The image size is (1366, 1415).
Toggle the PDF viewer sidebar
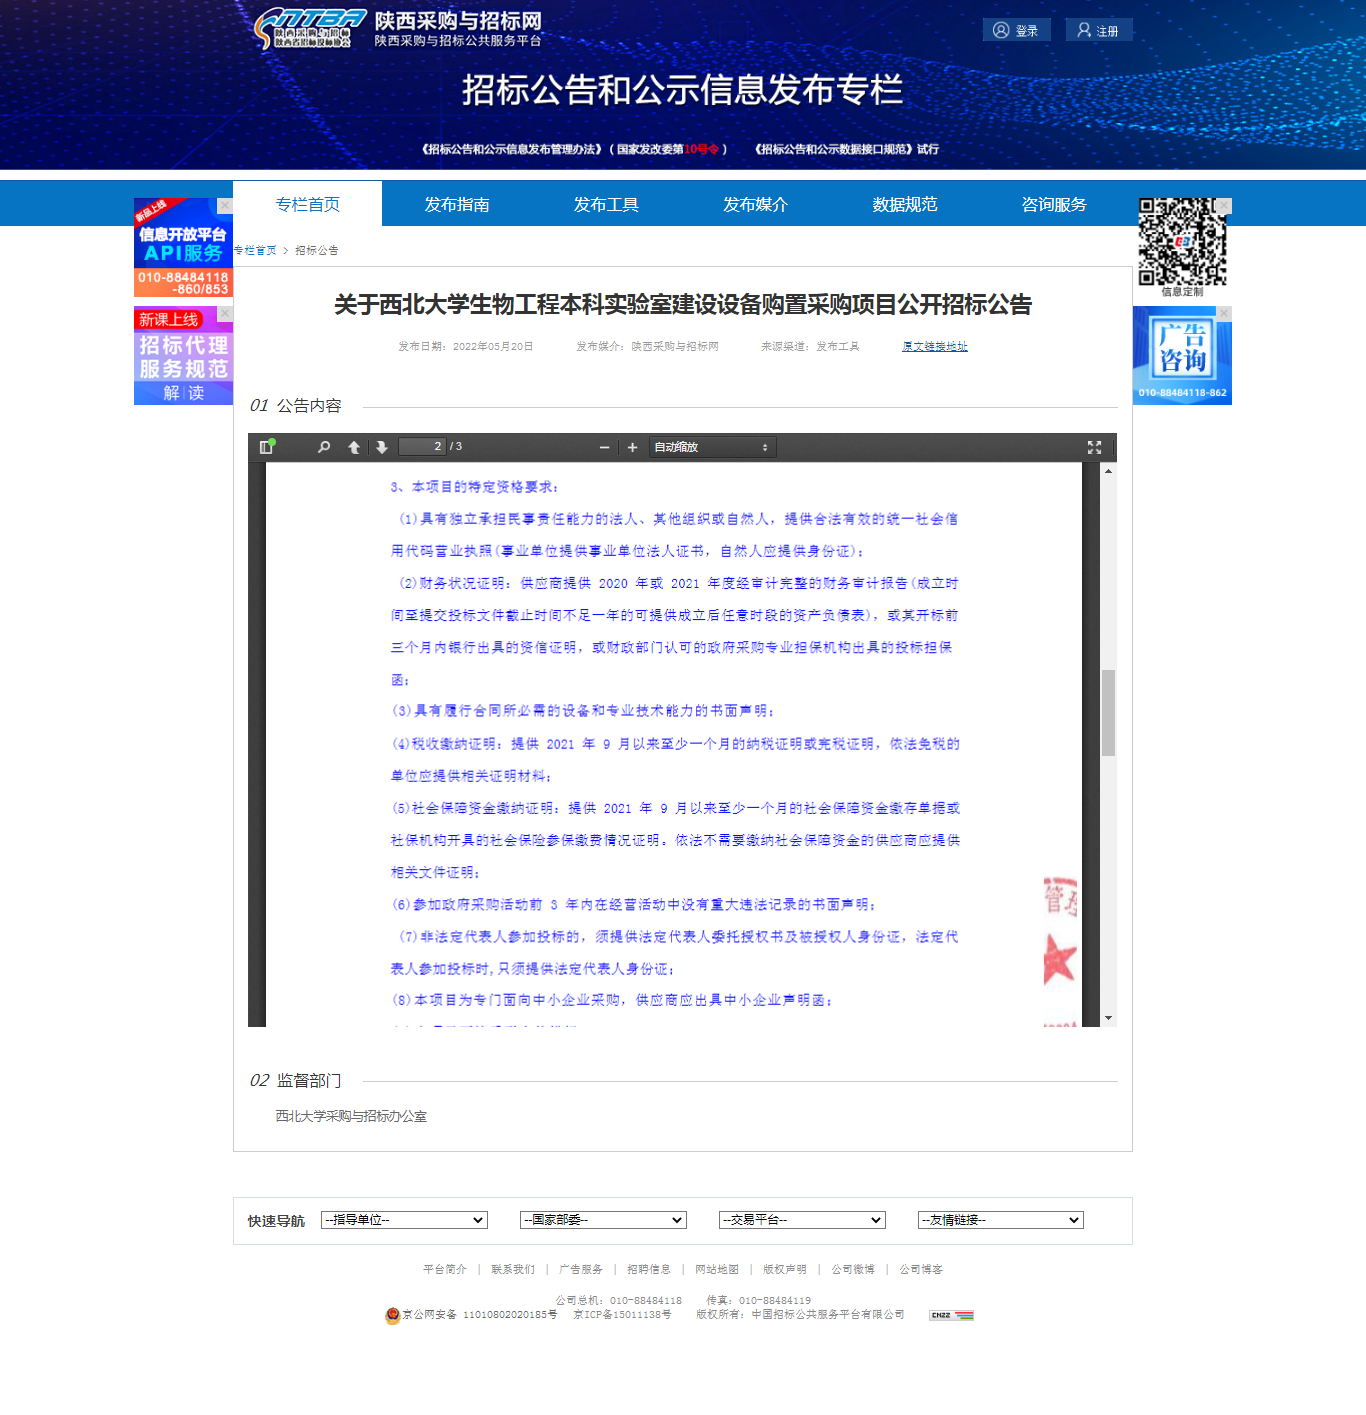(x=266, y=447)
